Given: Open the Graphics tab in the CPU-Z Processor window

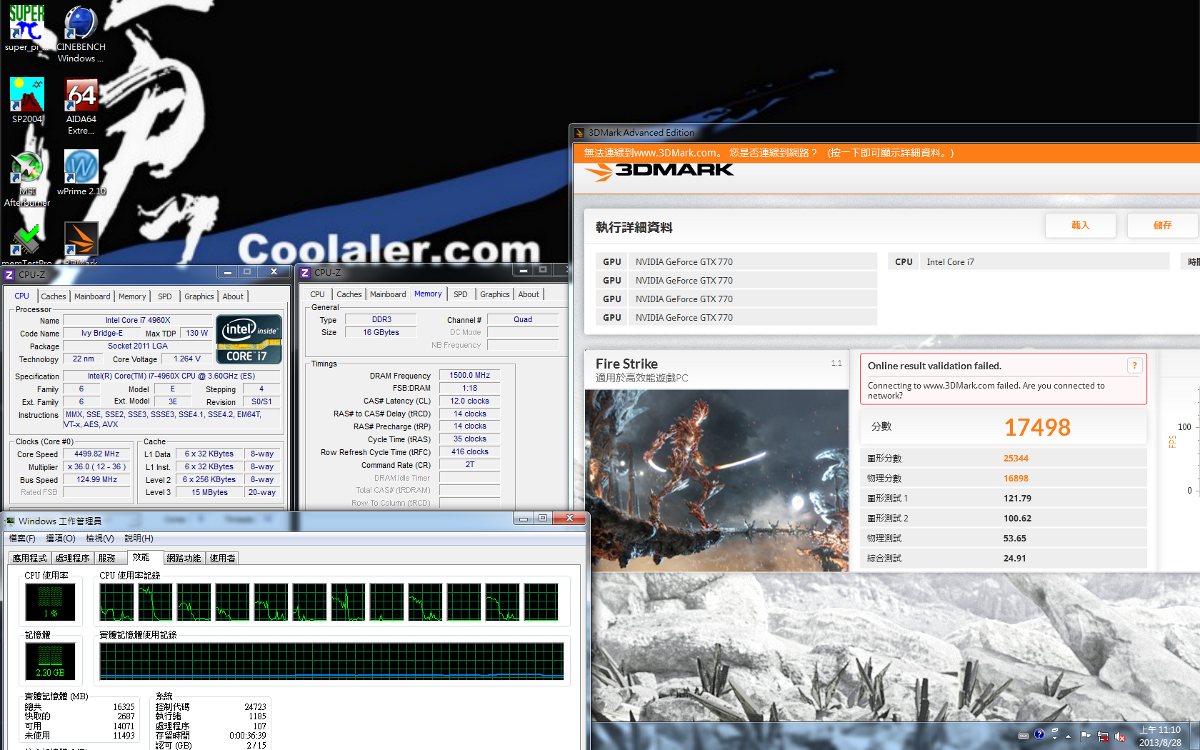Looking at the screenshot, I should (x=199, y=296).
